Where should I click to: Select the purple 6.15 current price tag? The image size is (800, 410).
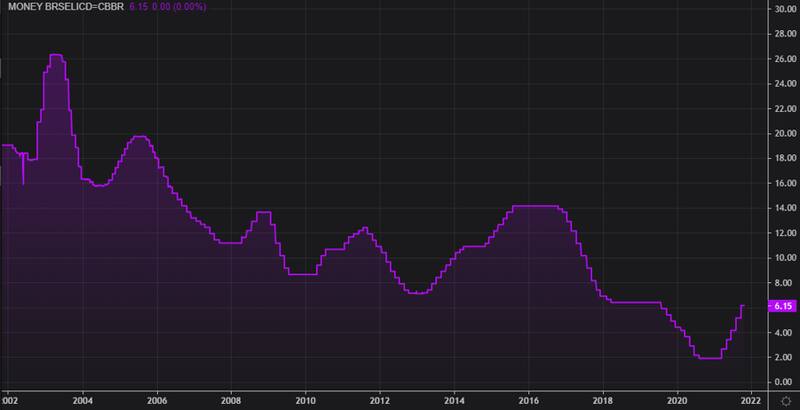[782, 306]
